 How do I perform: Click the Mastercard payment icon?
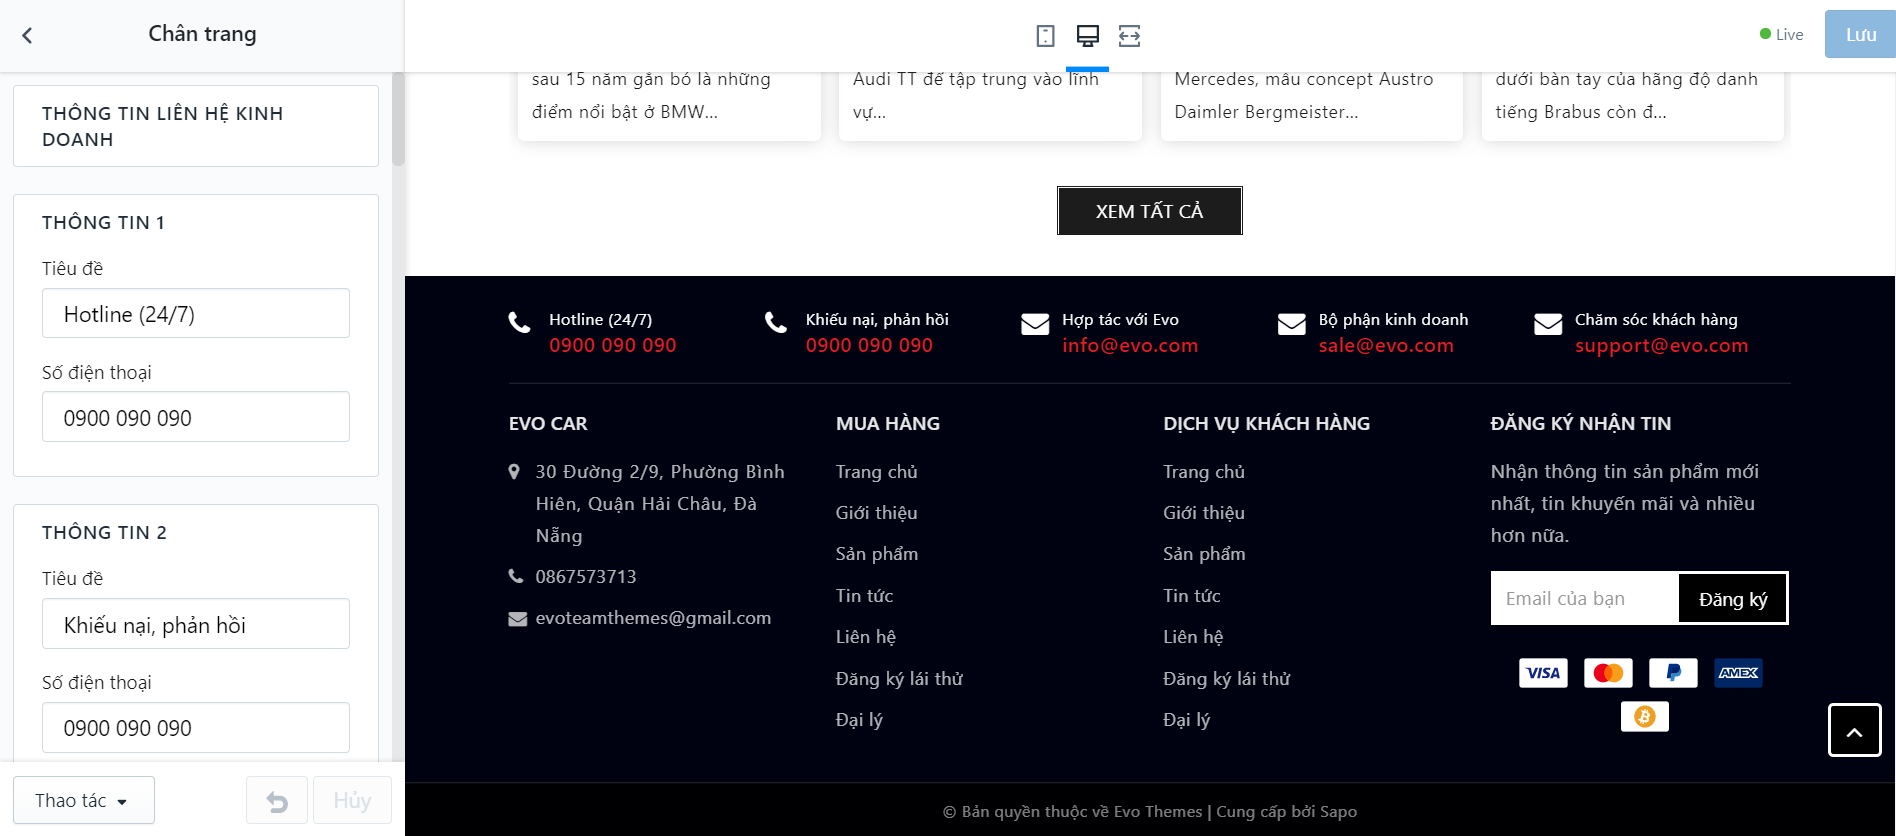click(1608, 673)
